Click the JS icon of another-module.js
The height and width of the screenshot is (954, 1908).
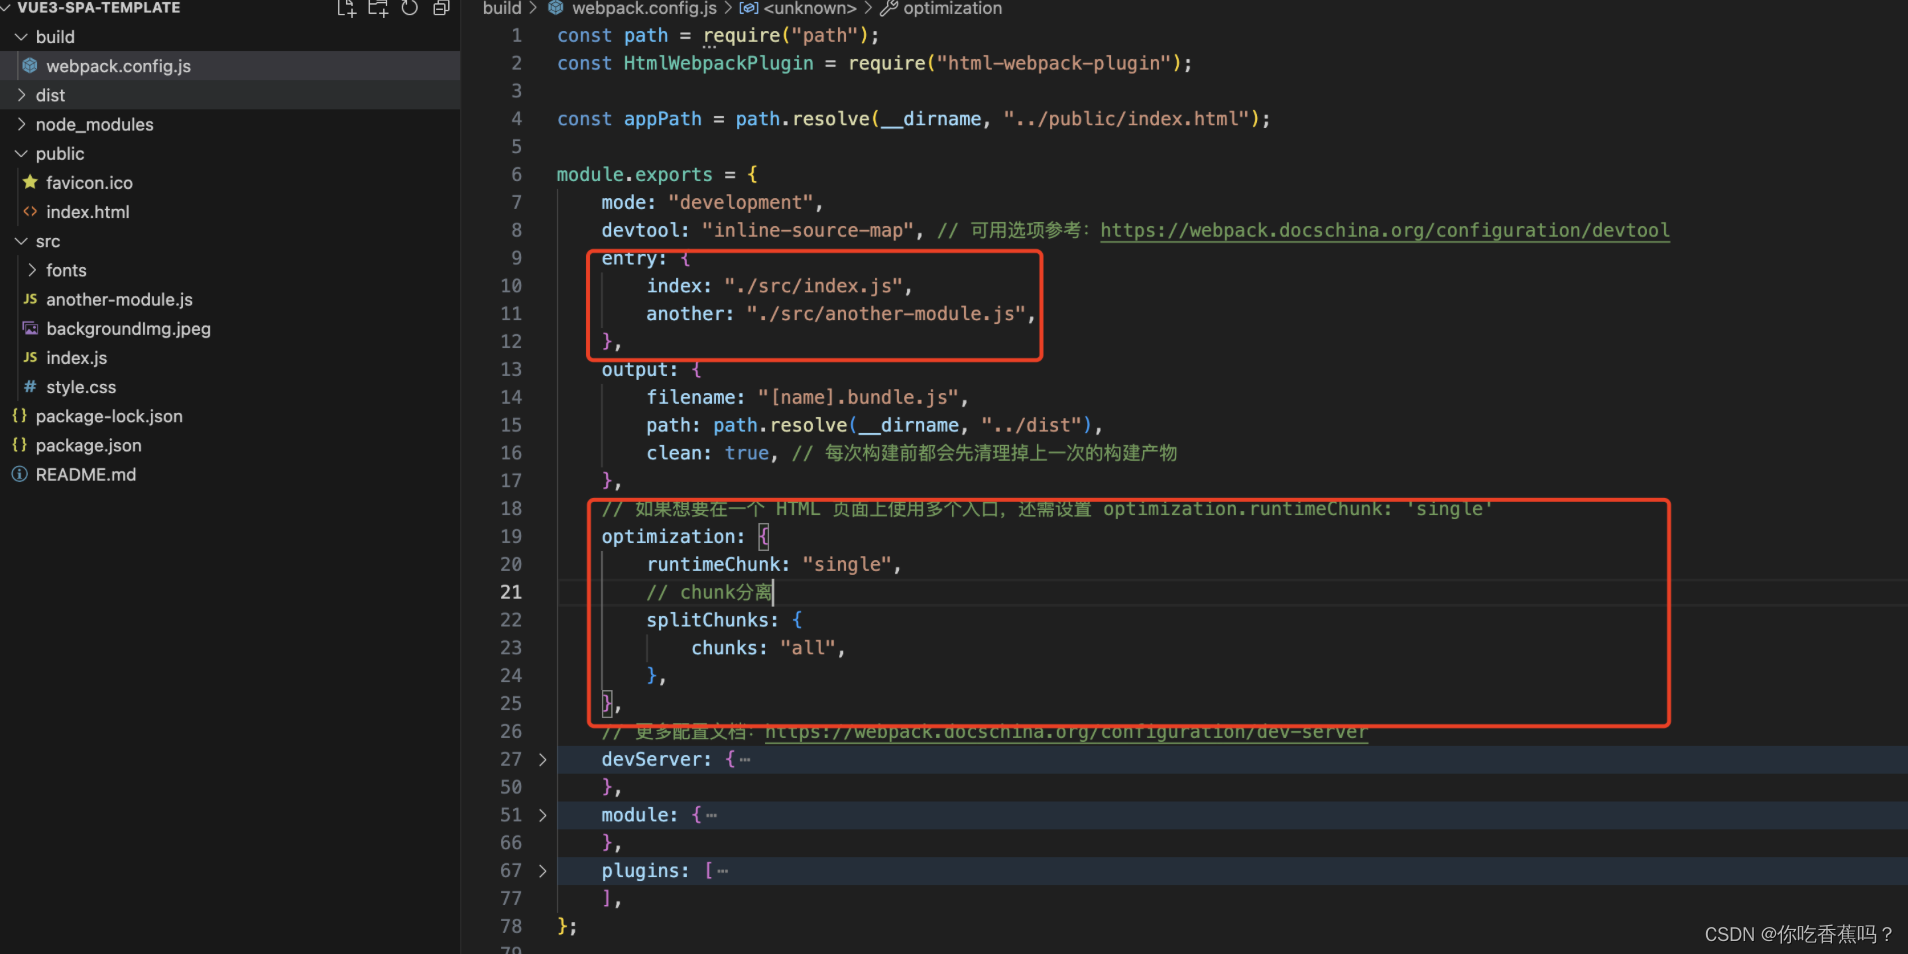pos(30,299)
